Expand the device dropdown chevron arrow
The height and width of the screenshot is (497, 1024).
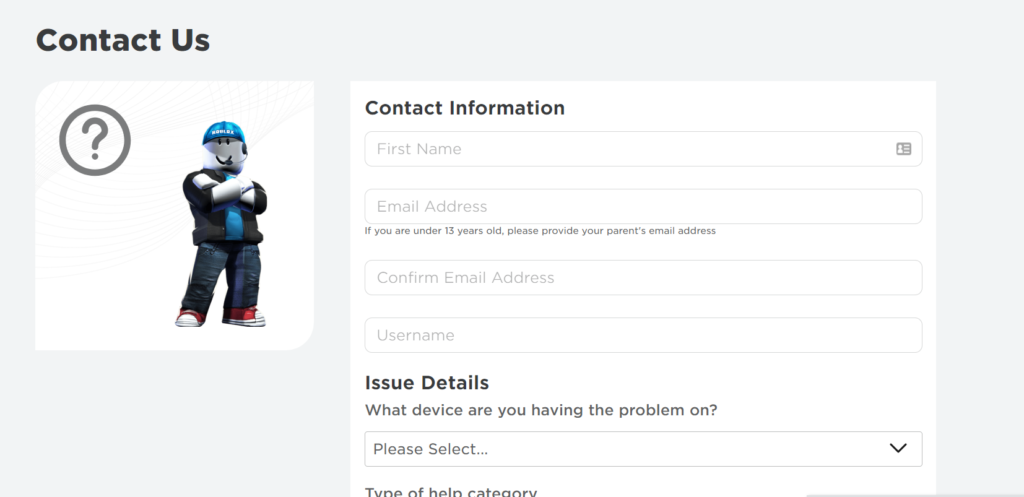(x=898, y=449)
